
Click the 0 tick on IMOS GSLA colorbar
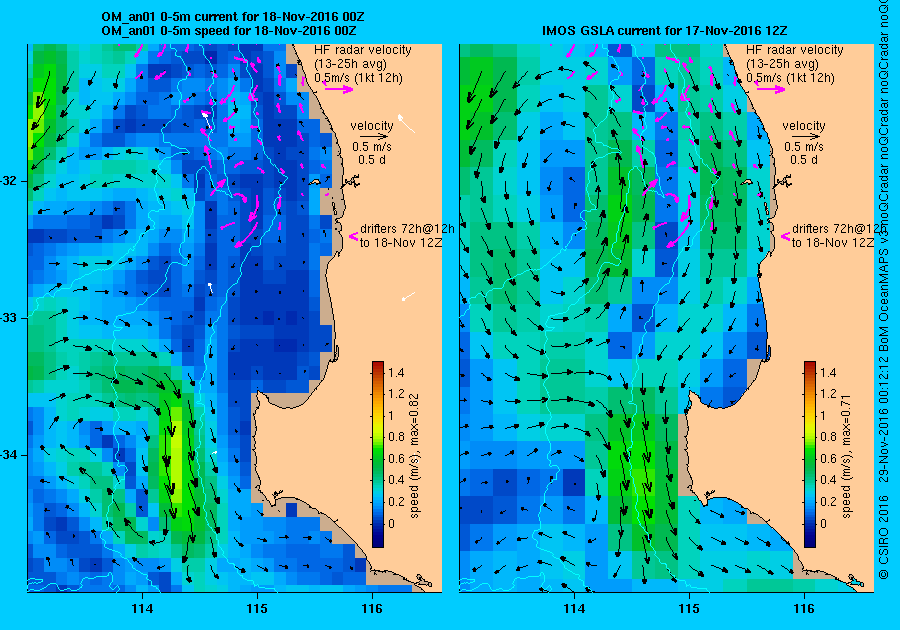824,523
